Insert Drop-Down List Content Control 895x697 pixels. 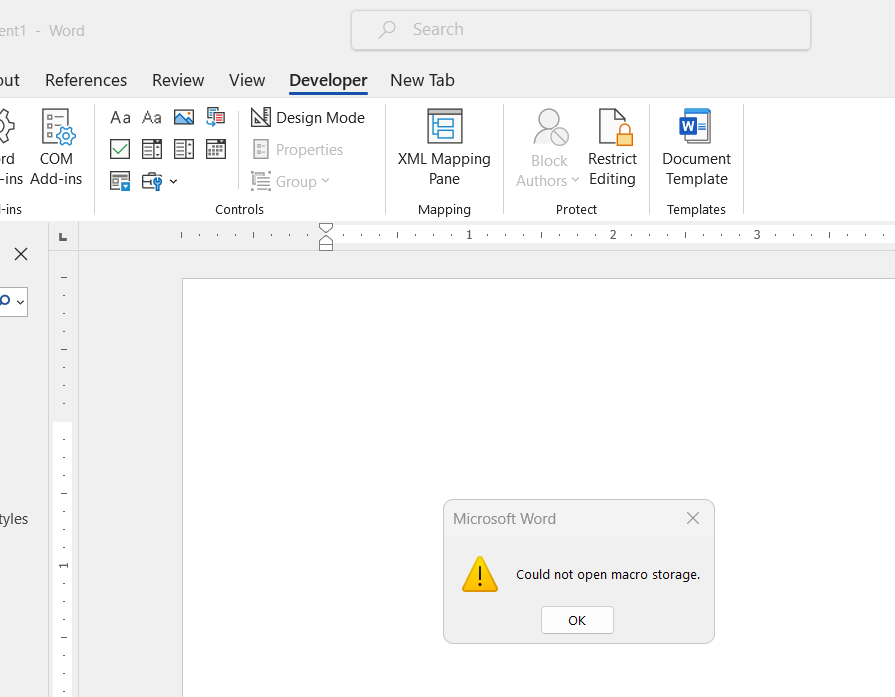tap(184, 150)
